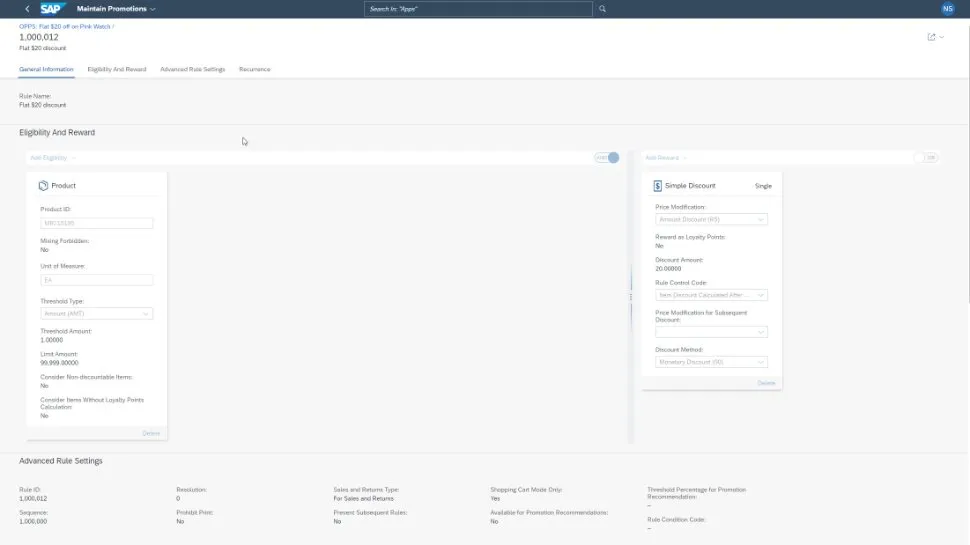Click the share icon near the title
This screenshot has height=545, width=970.
point(932,37)
